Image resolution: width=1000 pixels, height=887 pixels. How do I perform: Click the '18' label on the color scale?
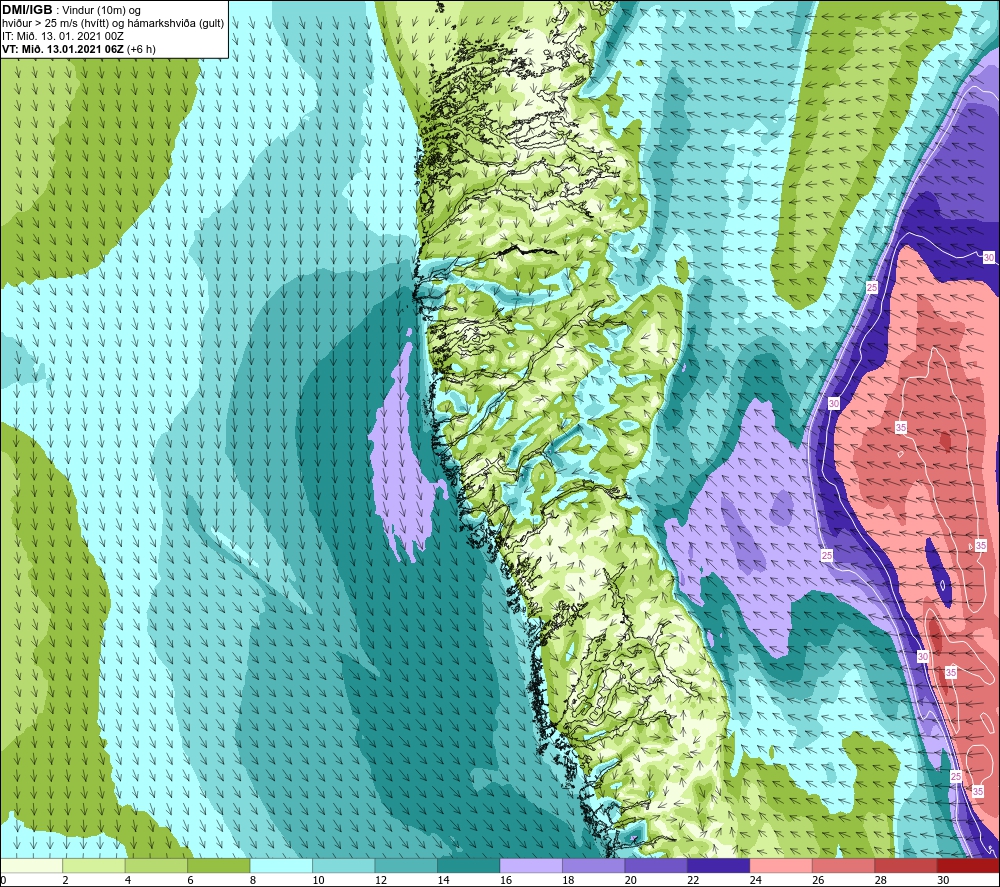point(568,880)
